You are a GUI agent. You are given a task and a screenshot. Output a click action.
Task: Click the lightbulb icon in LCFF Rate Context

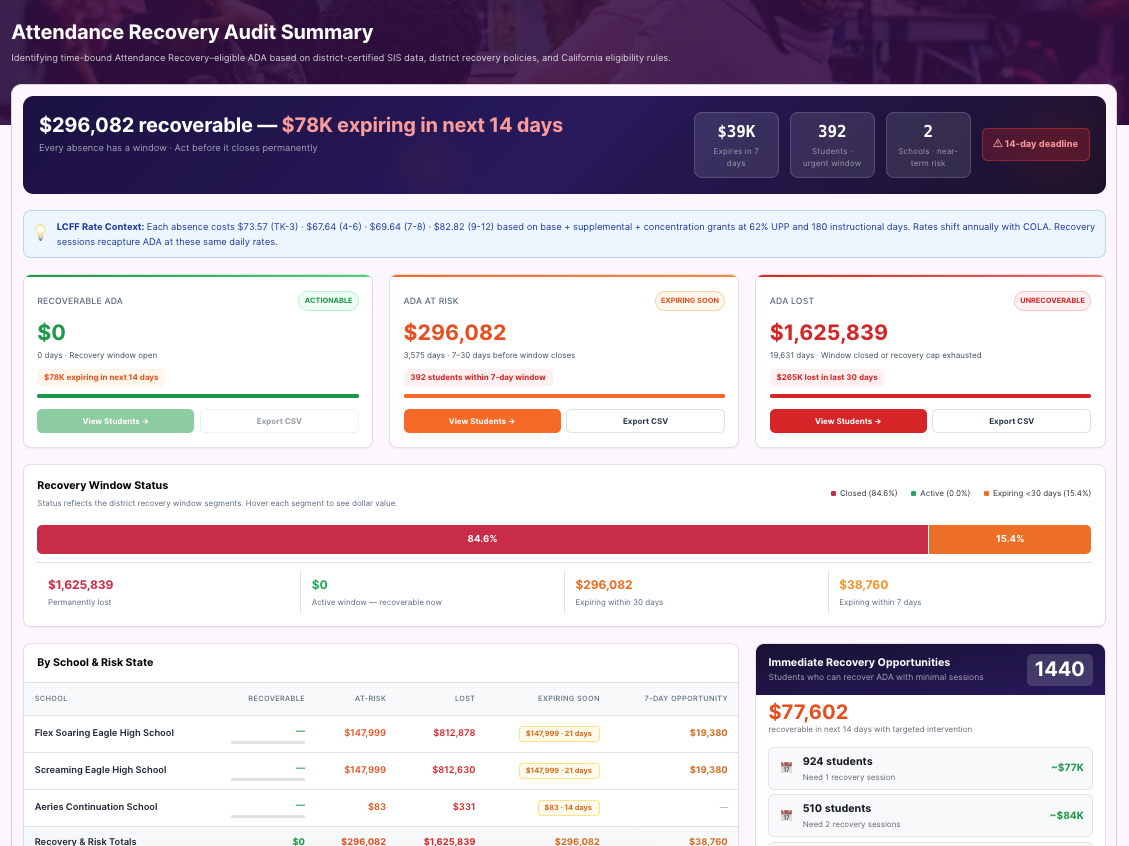[x=40, y=233]
